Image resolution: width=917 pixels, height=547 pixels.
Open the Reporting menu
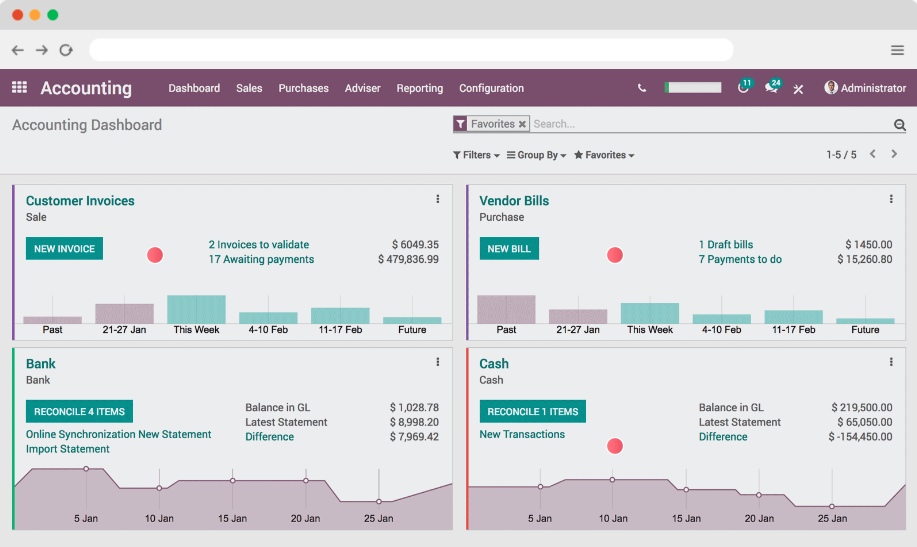pos(419,88)
